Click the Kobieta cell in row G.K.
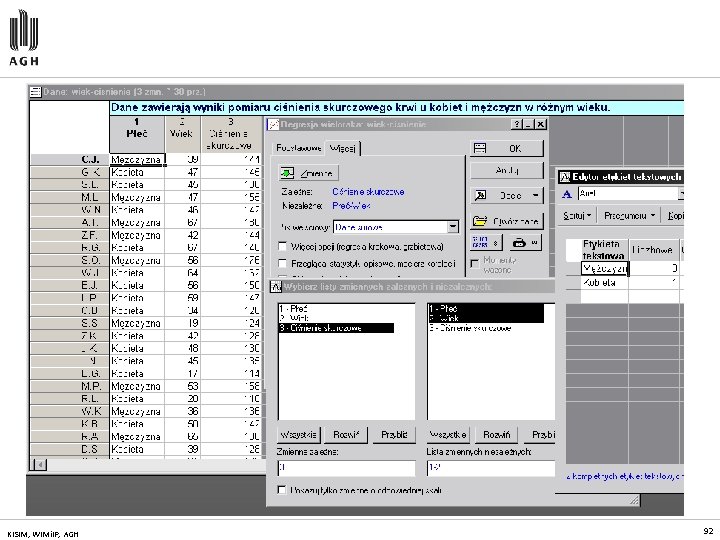Image resolution: width=720 pixels, height=540 pixels. (137, 172)
